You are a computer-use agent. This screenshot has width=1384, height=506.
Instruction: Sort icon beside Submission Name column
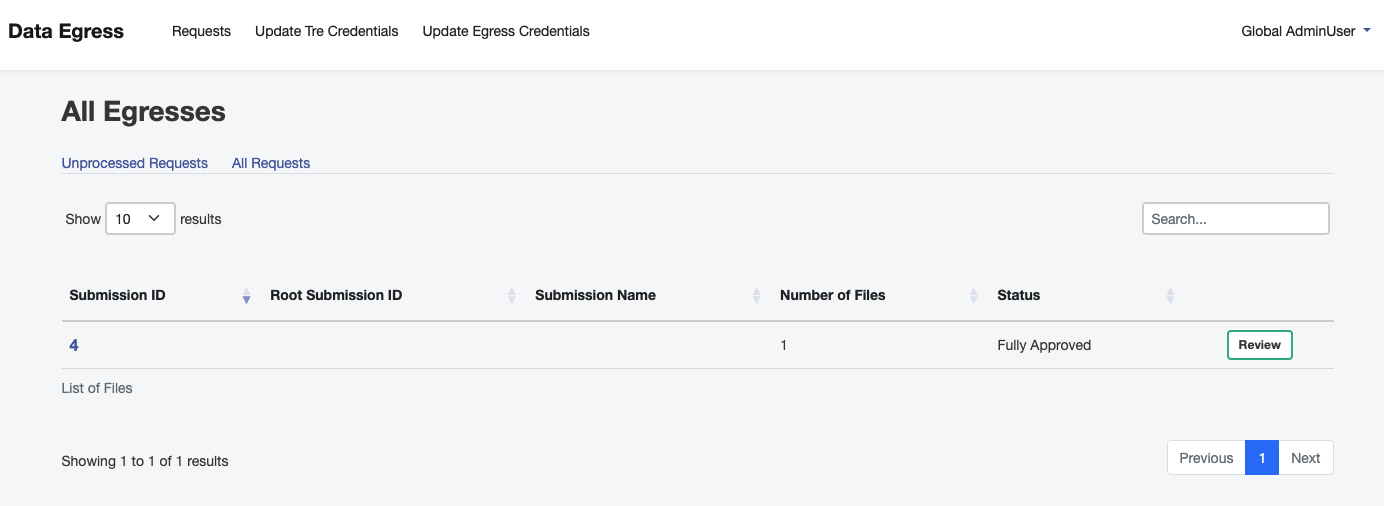click(756, 296)
